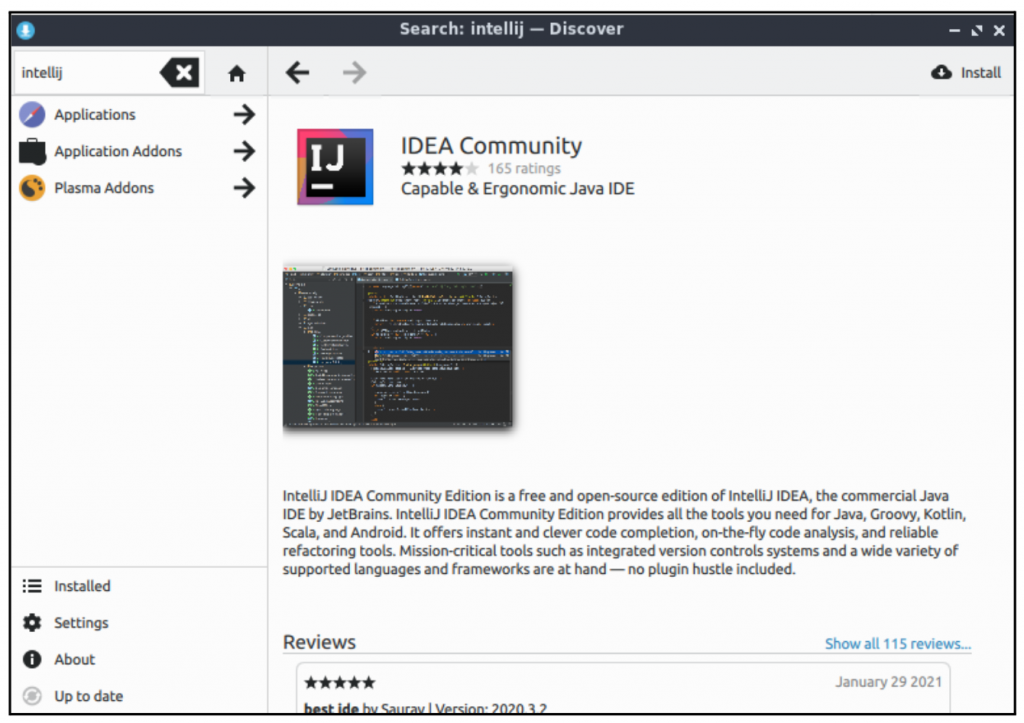Clear the search field with the X icon
The width and height of the screenshot is (1024, 723).
click(180, 72)
